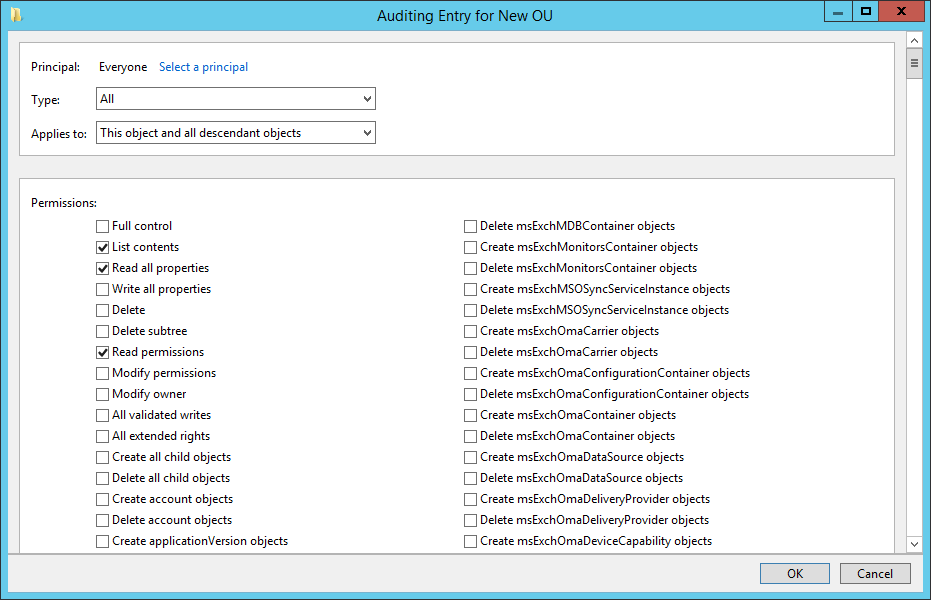
Task: Open the Type dropdown
Action: 236,99
